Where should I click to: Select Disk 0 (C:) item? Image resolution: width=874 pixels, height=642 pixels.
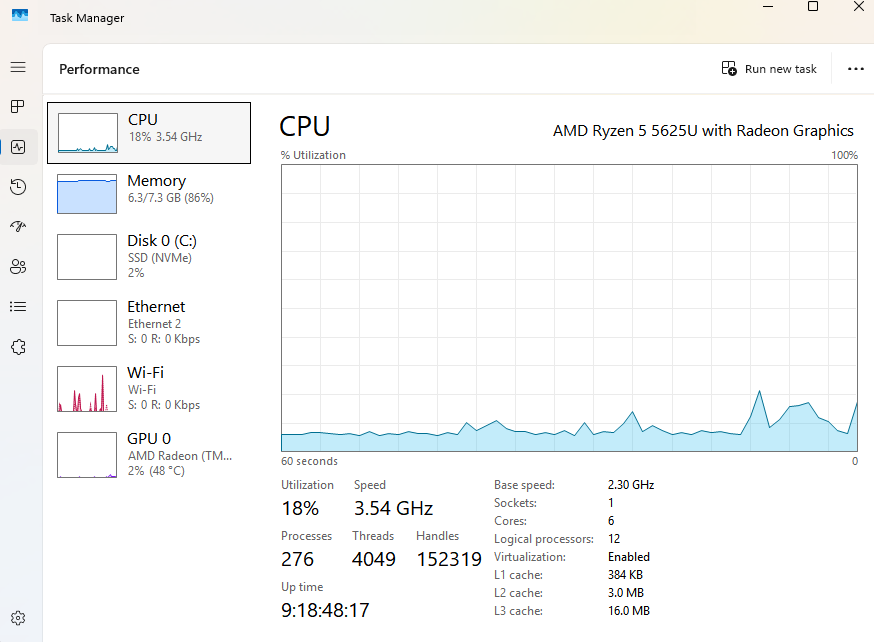[x=150, y=256]
